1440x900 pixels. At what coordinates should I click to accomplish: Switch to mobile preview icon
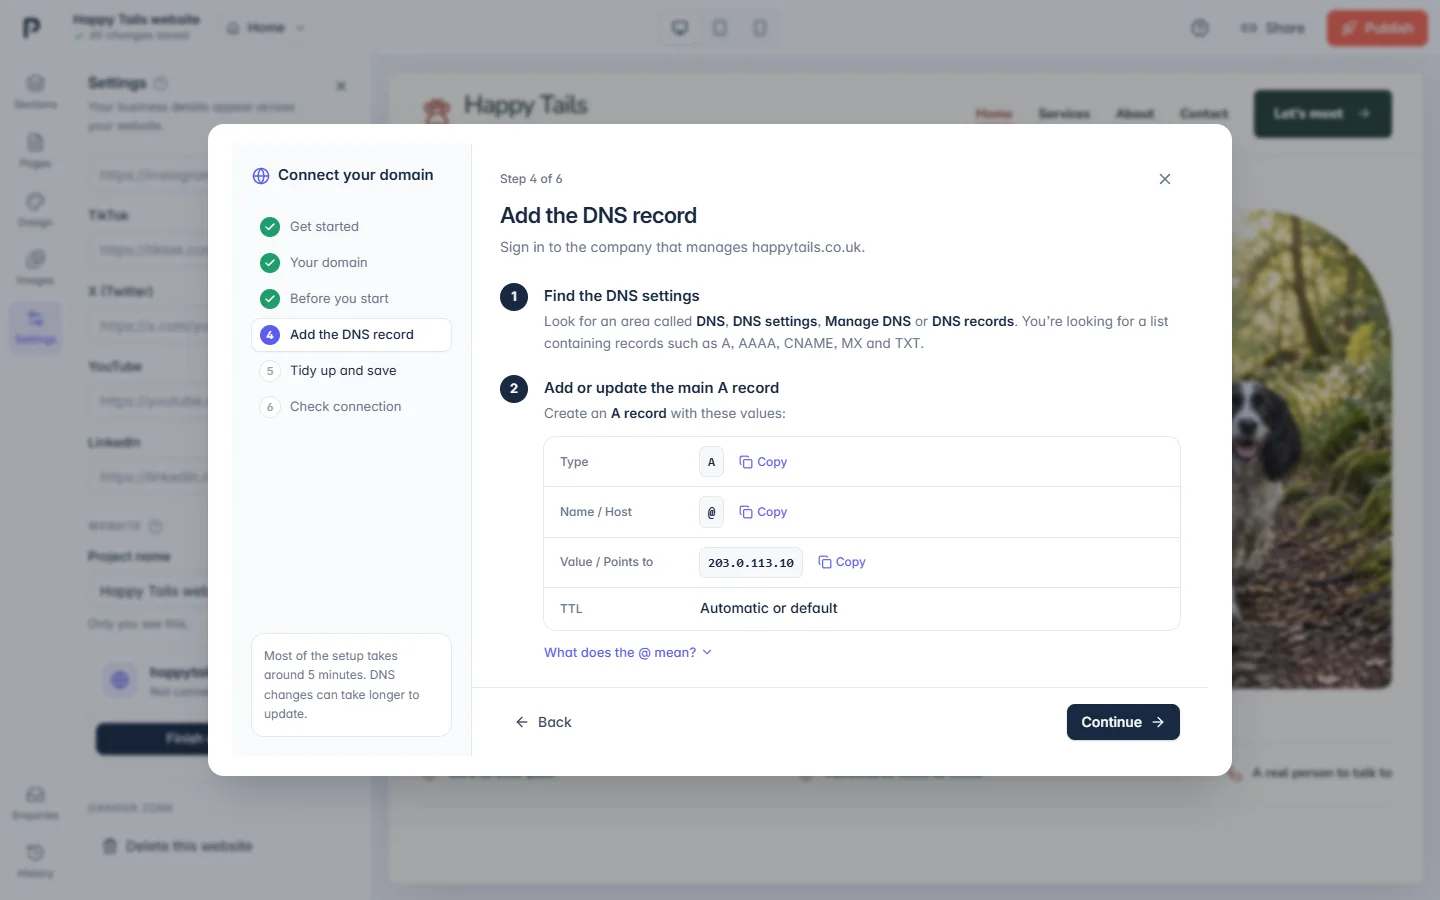click(x=760, y=28)
